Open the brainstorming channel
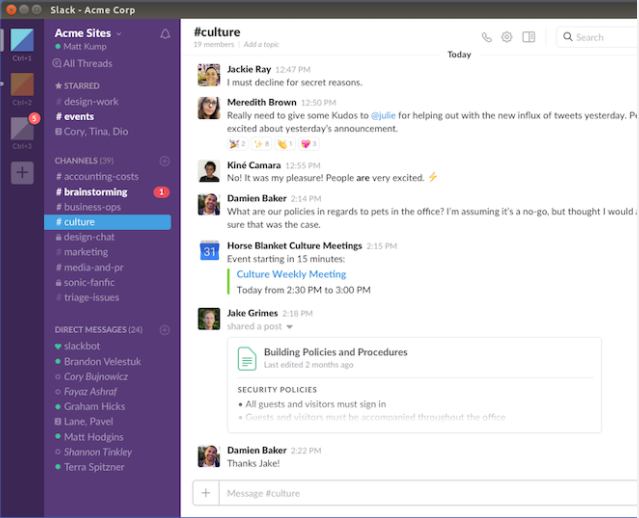The image size is (639, 518). click(91, 192)
